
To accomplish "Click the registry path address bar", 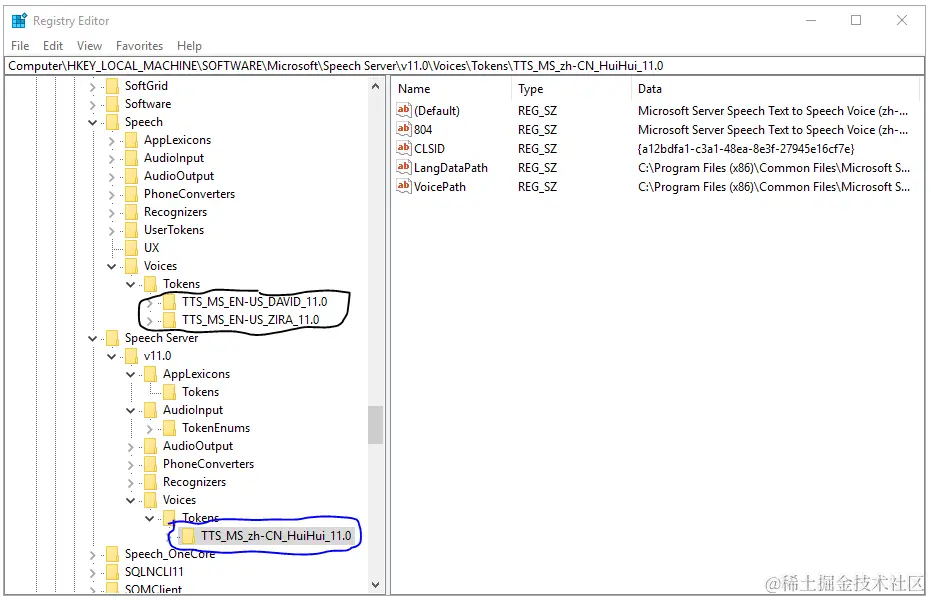I will tap(464, 66).
